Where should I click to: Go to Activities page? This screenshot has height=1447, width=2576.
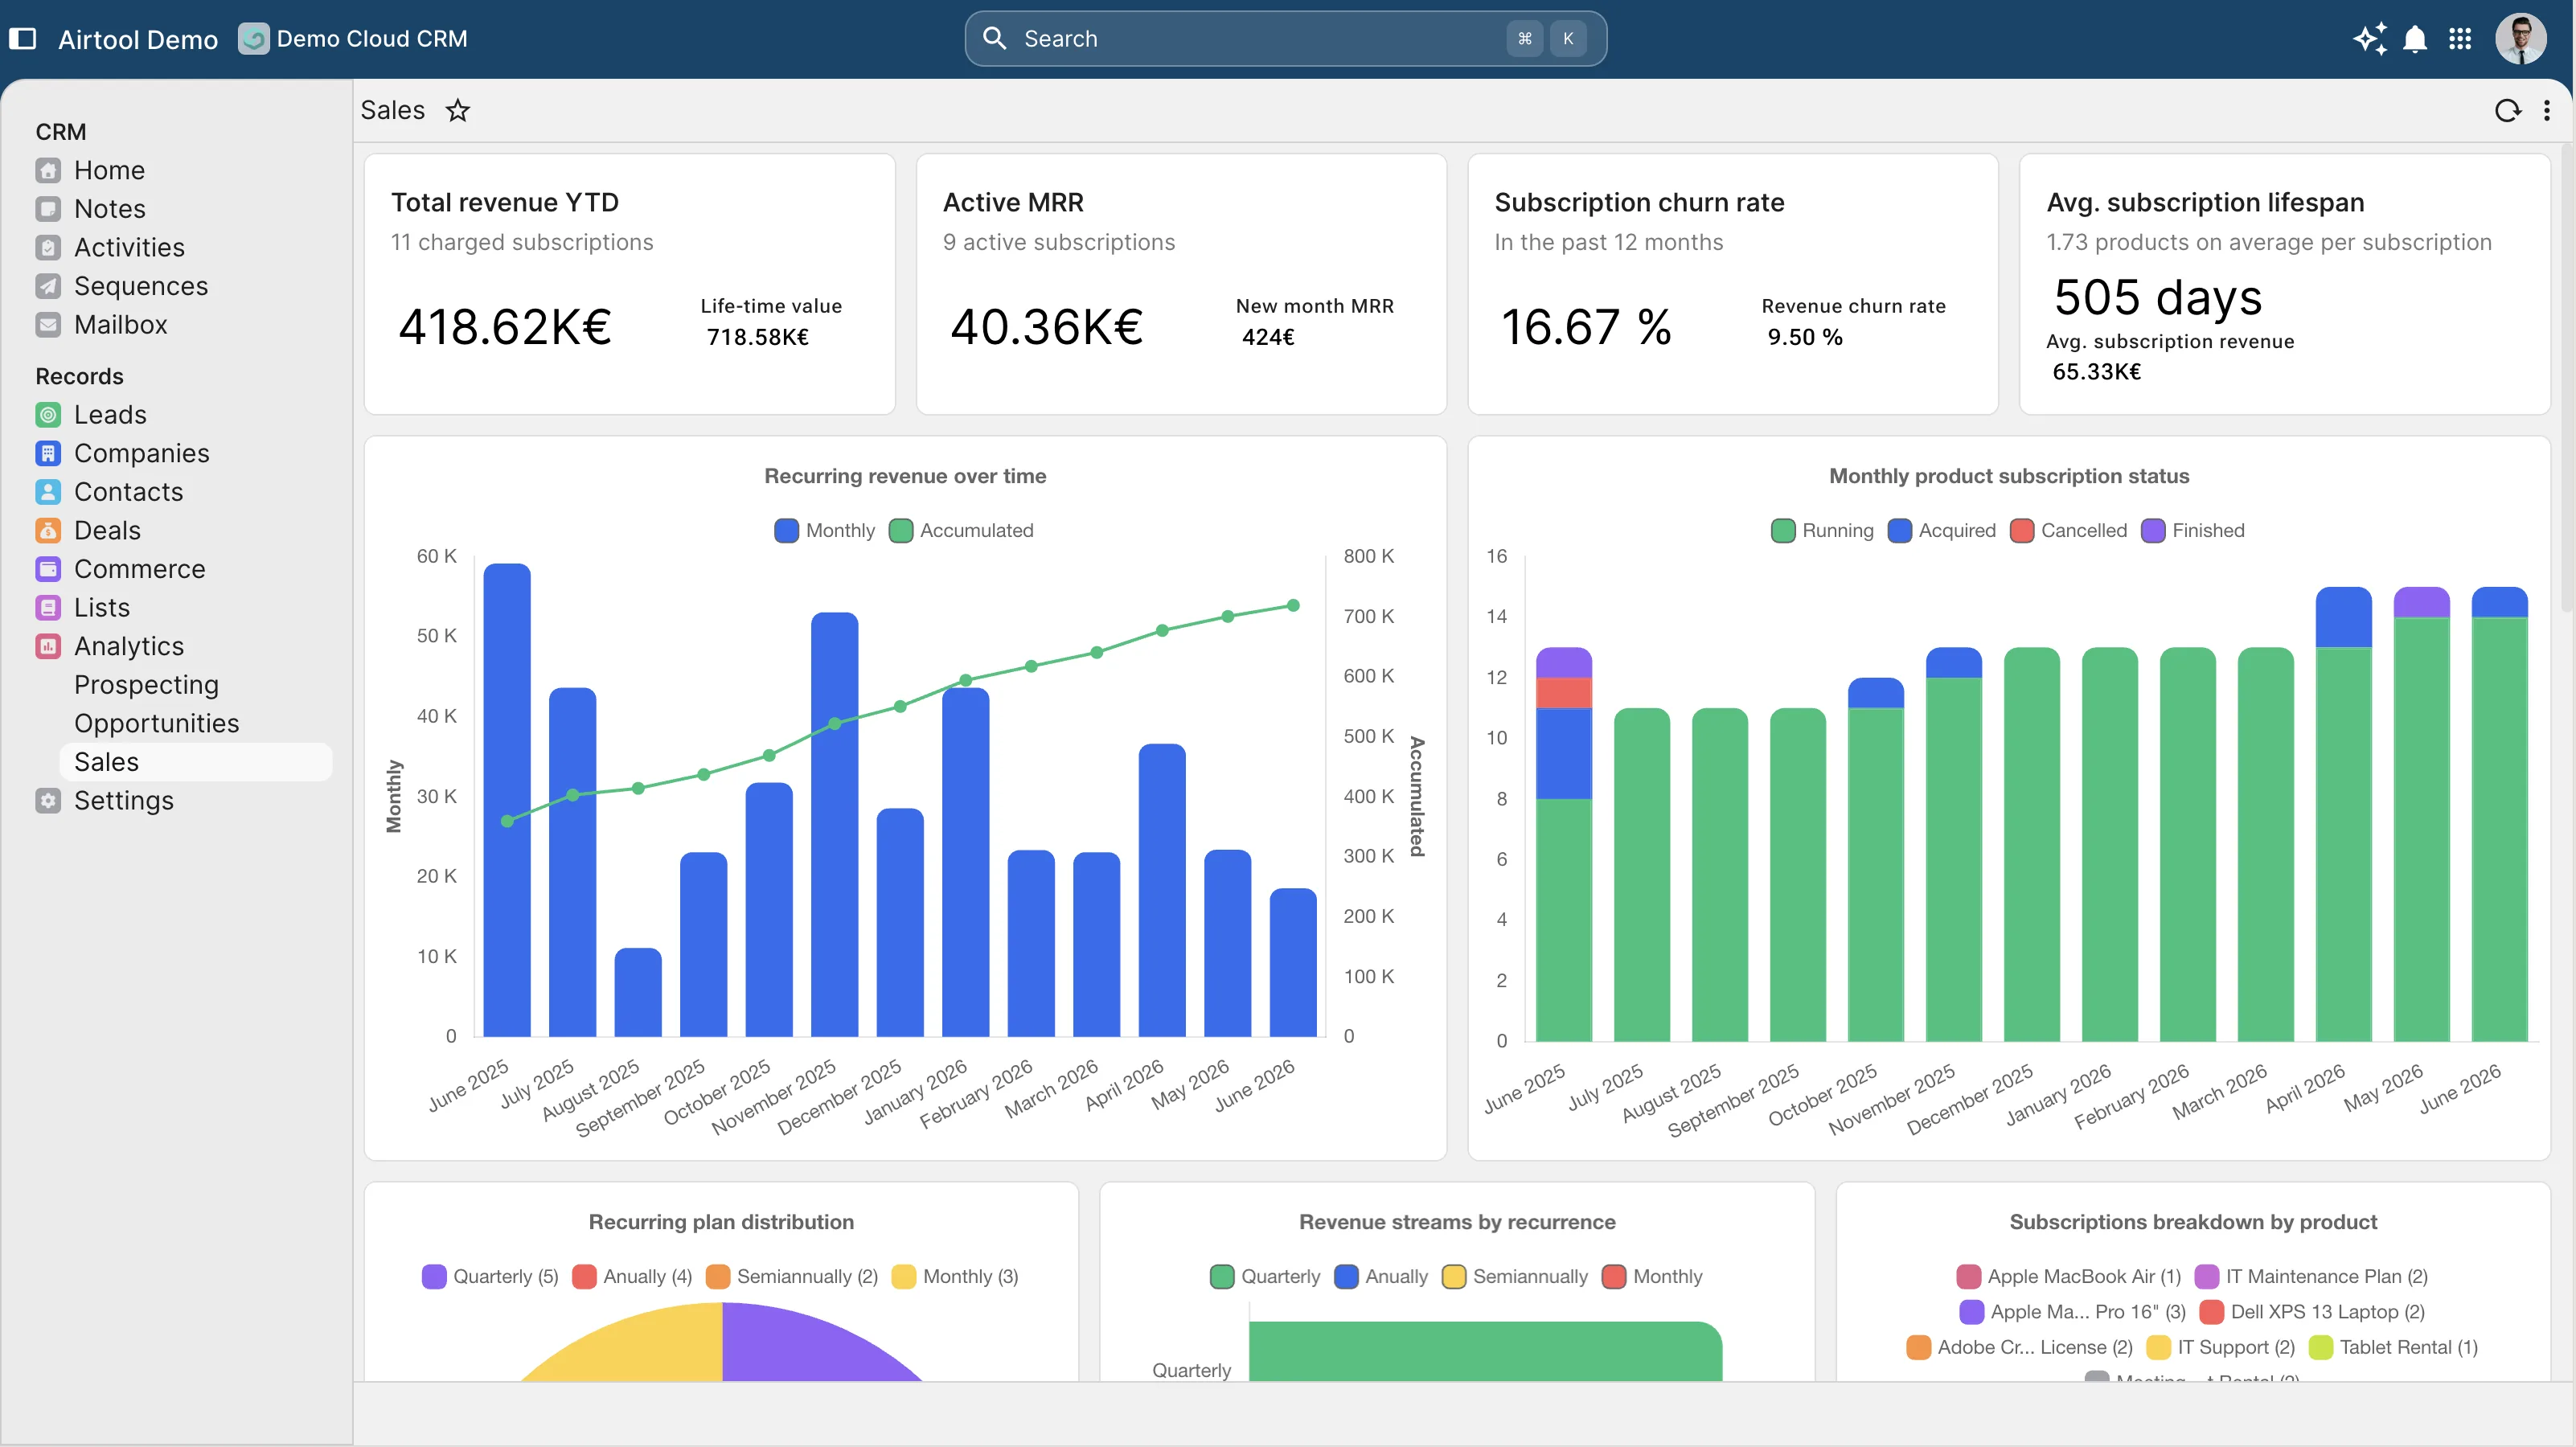pos(129,248)
